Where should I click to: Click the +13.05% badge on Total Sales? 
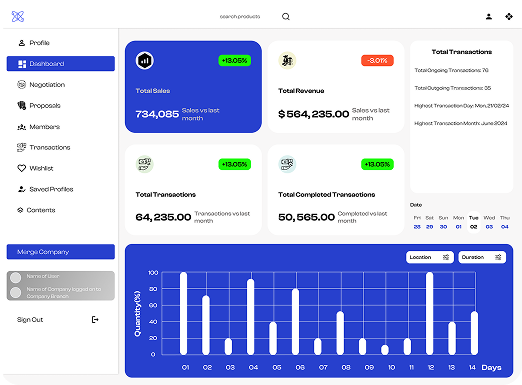pos(235,61)
